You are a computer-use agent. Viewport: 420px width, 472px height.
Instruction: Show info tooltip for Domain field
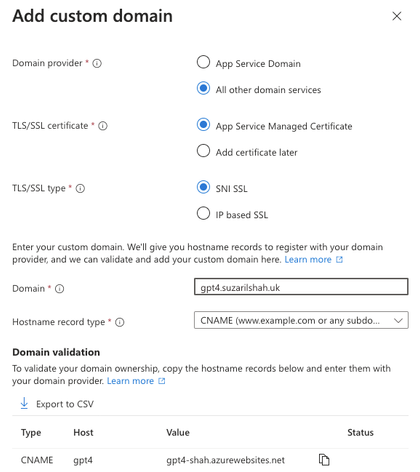60,289
